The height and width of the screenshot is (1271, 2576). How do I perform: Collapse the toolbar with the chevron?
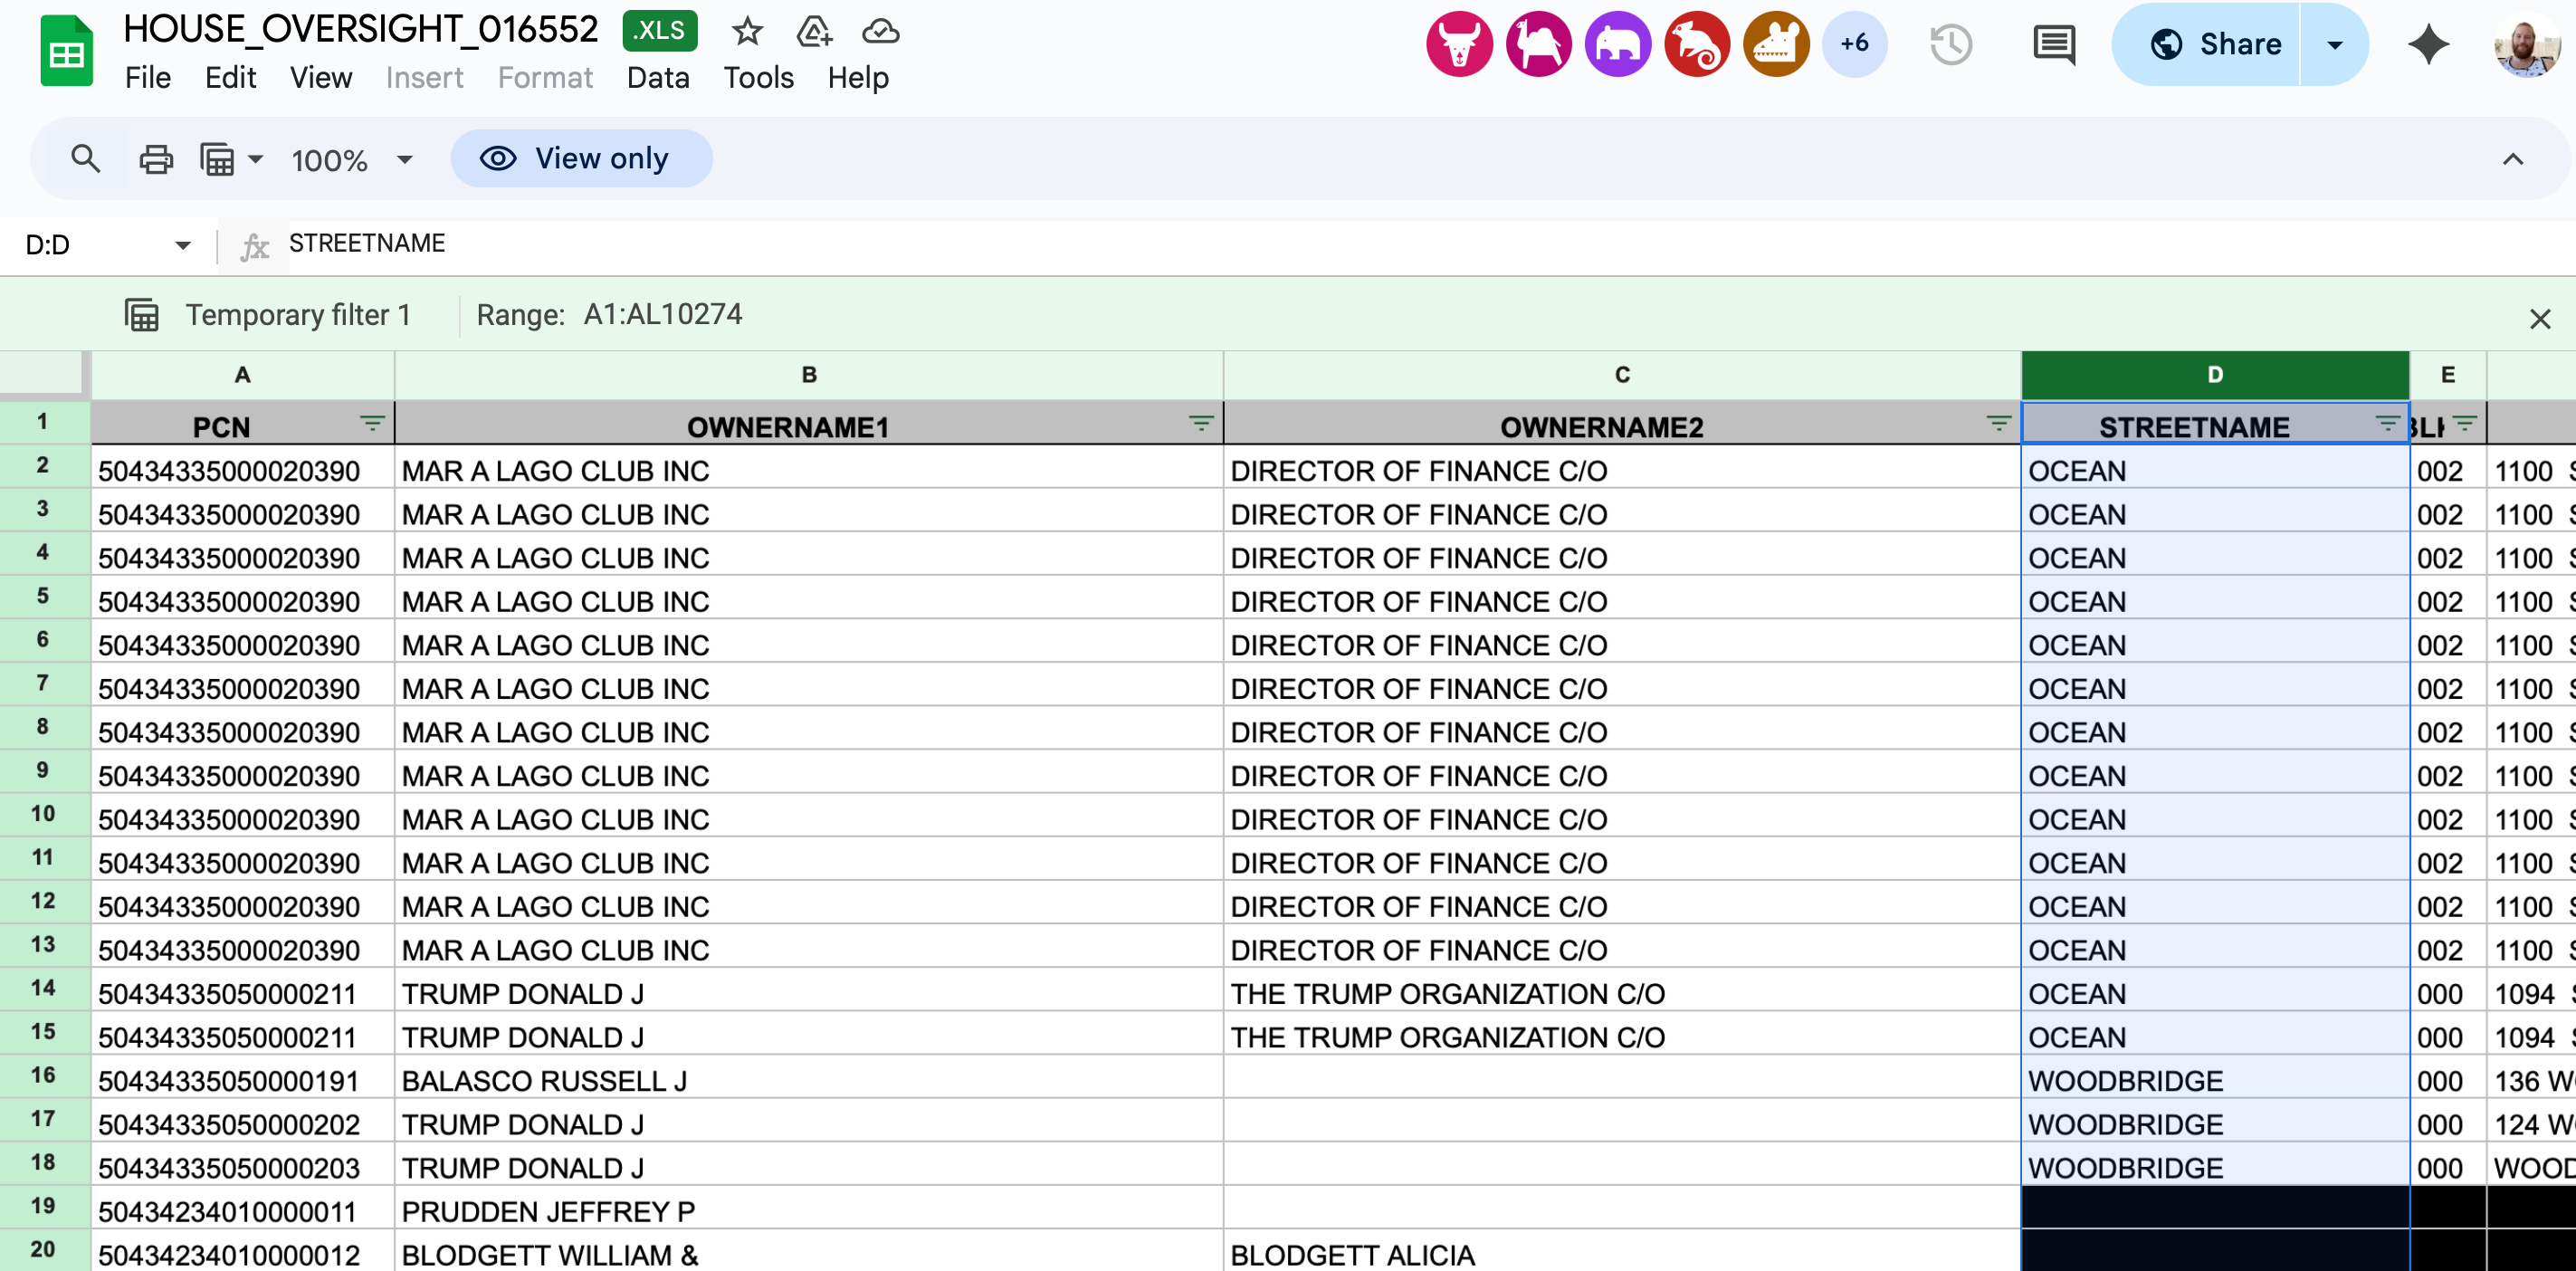point(2512,159)
